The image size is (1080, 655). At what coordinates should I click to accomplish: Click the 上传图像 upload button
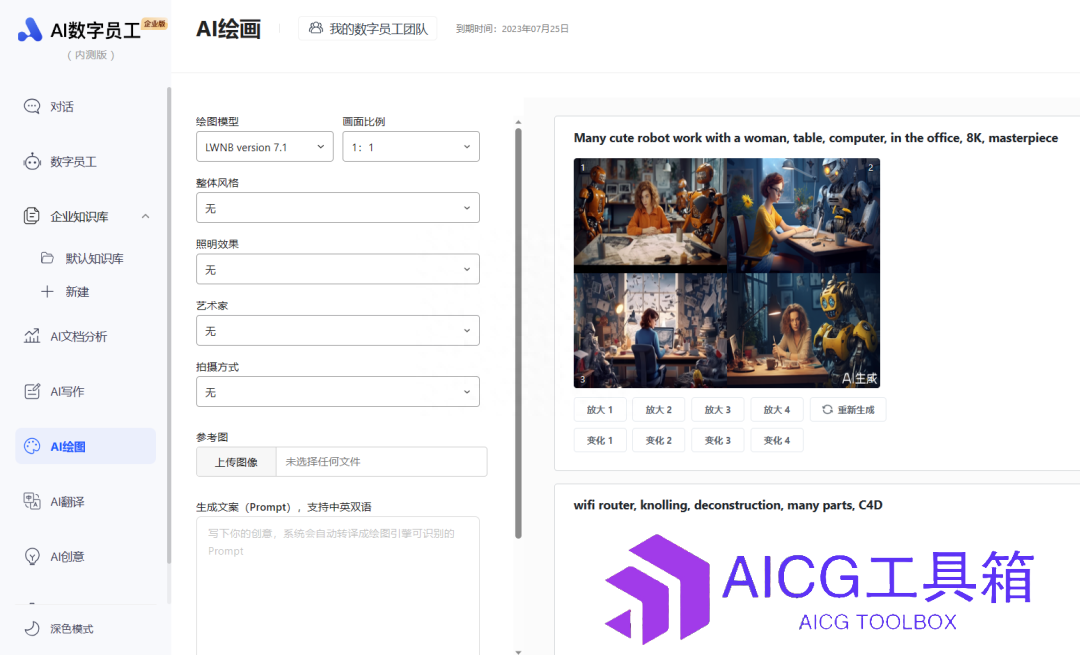[236, 461]
